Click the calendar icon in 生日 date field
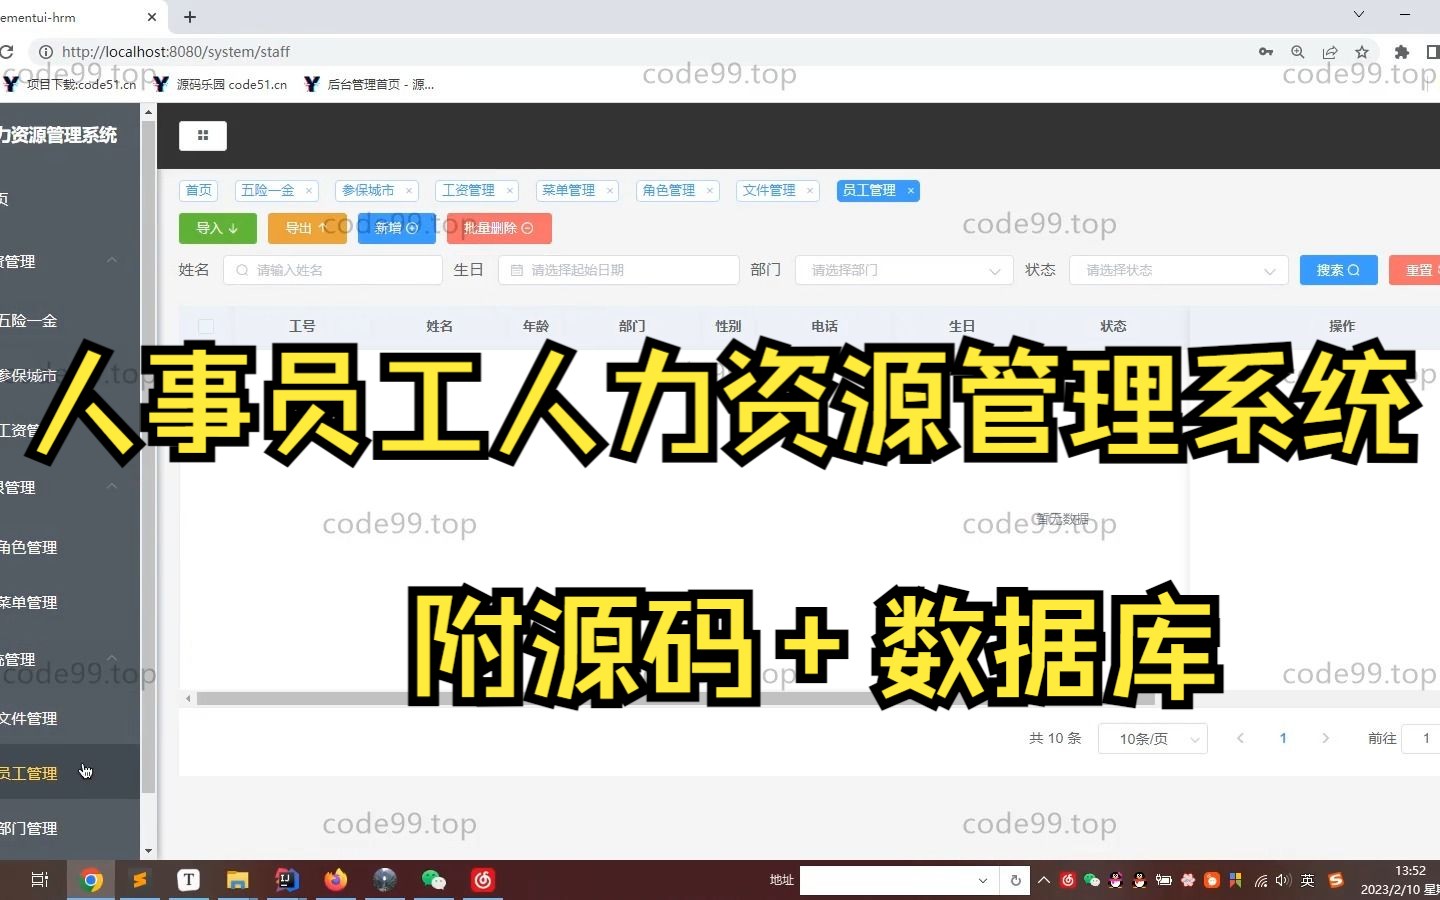1440x900 pixels. (x=515, y=270)
